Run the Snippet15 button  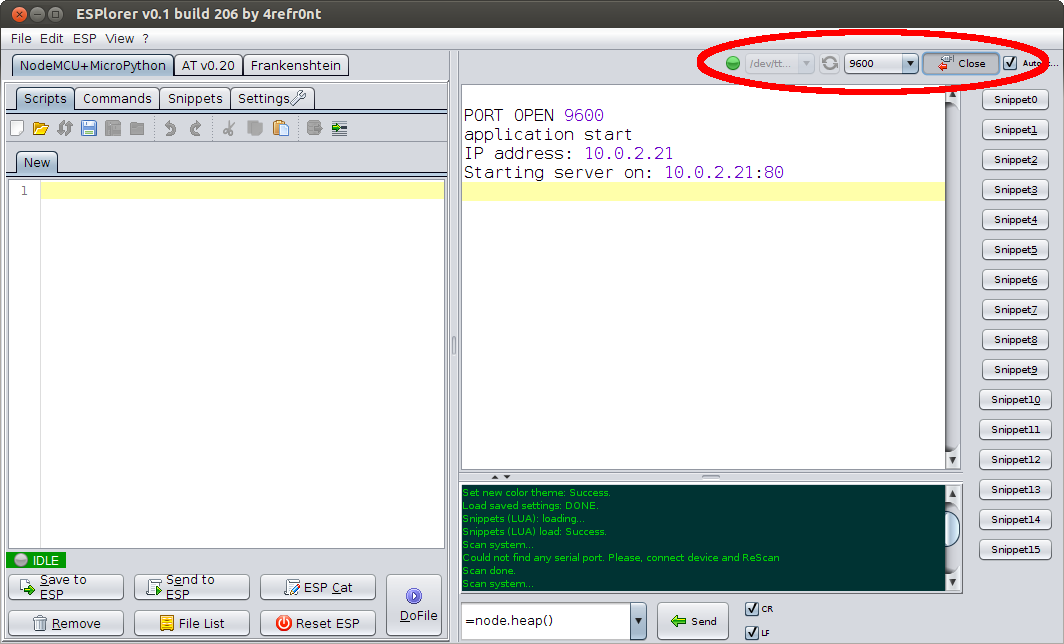(1015, 550)
